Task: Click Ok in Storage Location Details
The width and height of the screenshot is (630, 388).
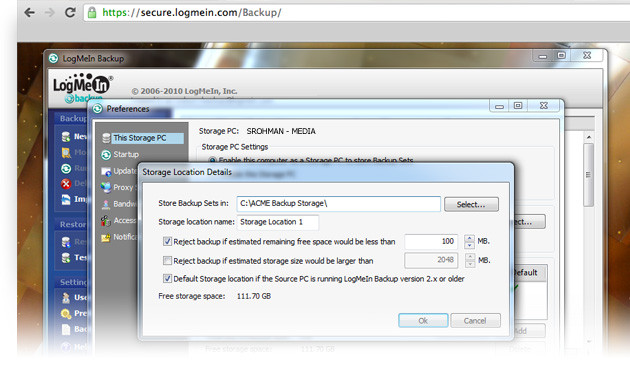Action: 423,321
